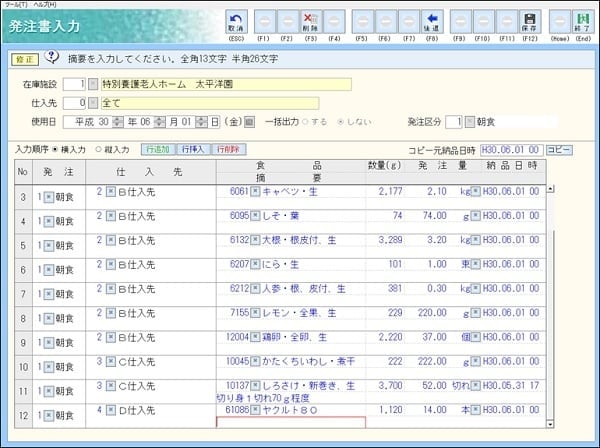Click 発注量 value 220.00 in レモン row
600x448 pixels.
(432, 313)
